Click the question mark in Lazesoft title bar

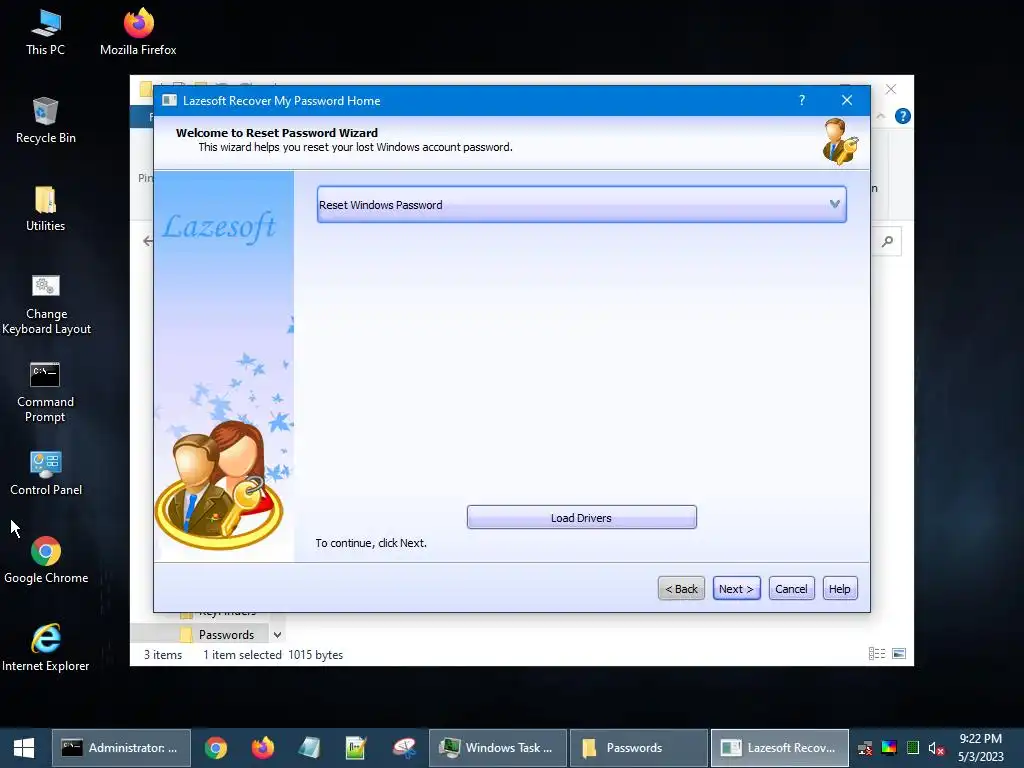pyautogui.click(x=802, y=100)
